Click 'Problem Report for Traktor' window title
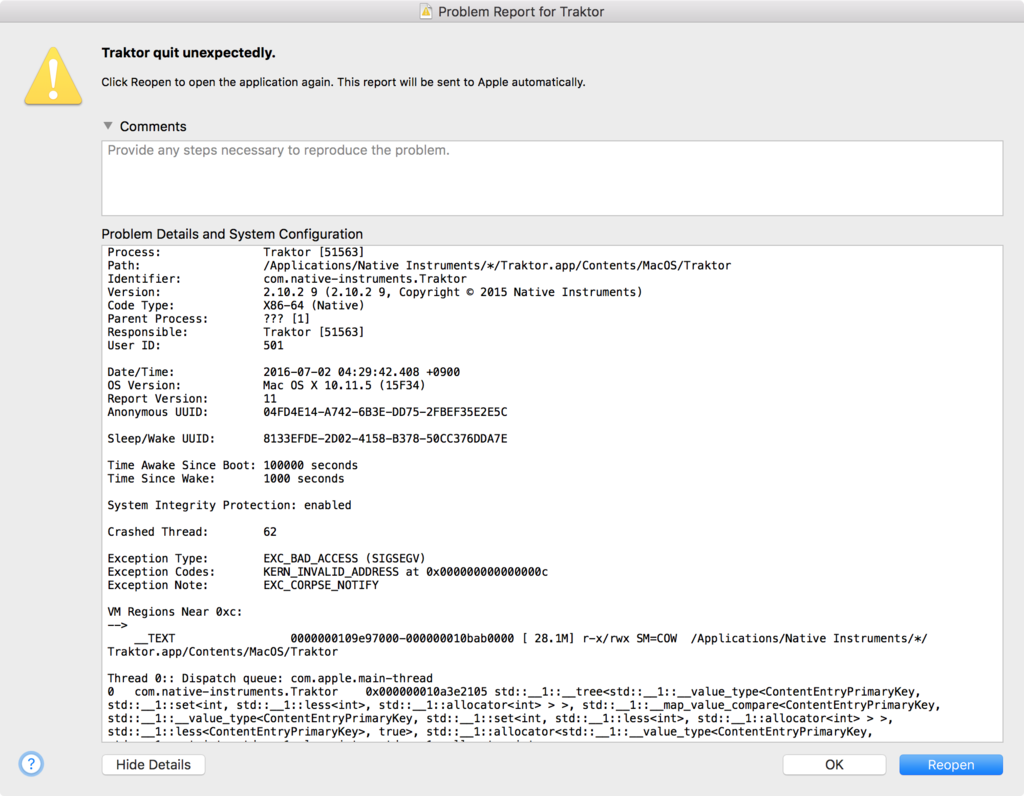1024x796 pixels. click(521, 12)
